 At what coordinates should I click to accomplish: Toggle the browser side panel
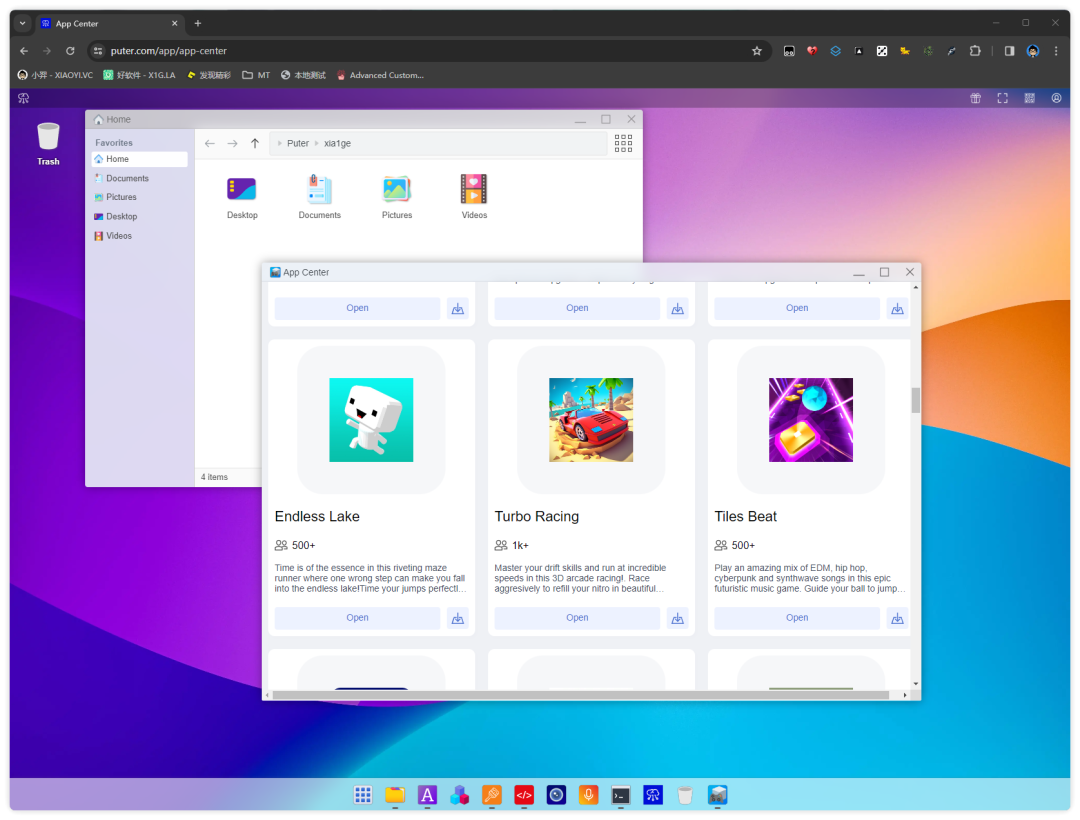pyautogui.click(x=1009, y=51)
